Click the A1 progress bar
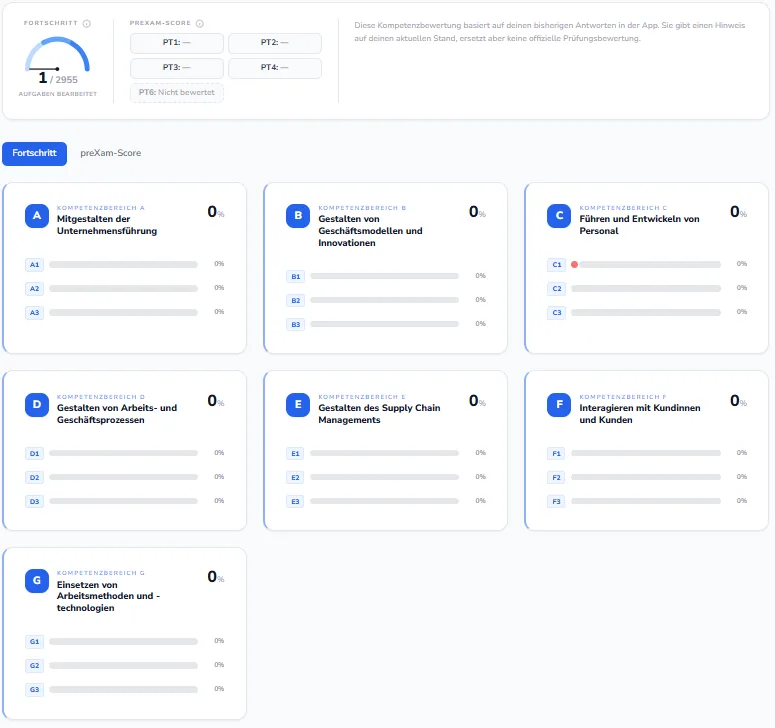The height and width of the screenshot is (728, 775). click(123, 264)
